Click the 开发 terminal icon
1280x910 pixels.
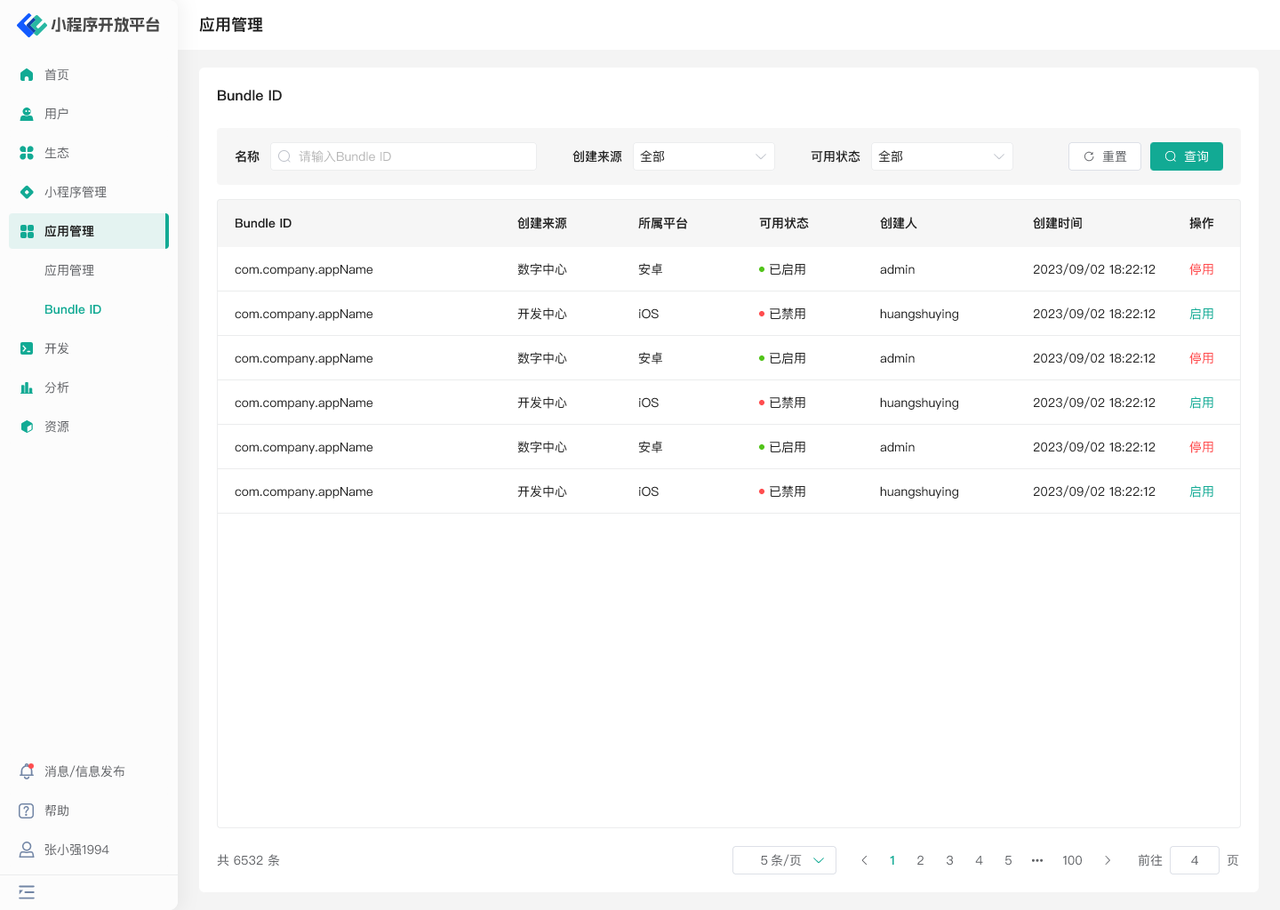coord(27,348)
